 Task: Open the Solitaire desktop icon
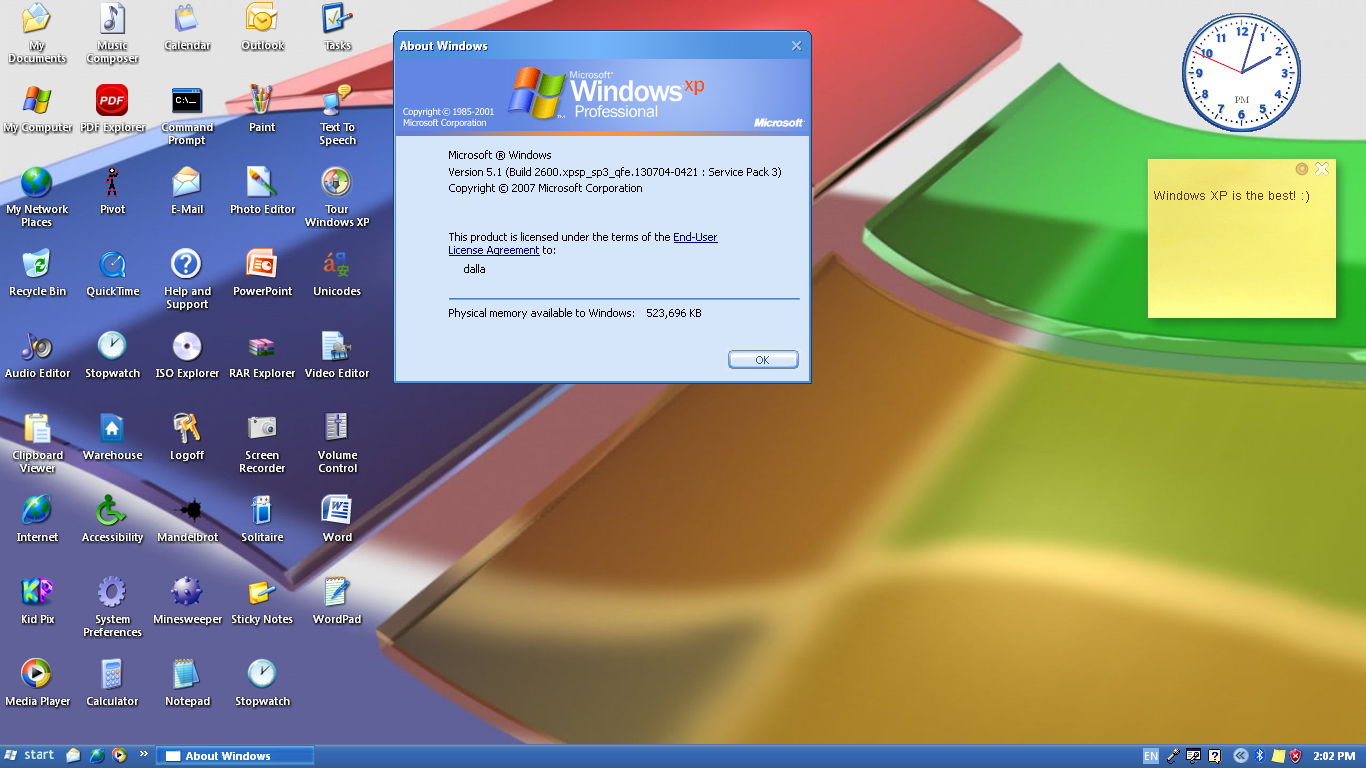tap(262, 519)
